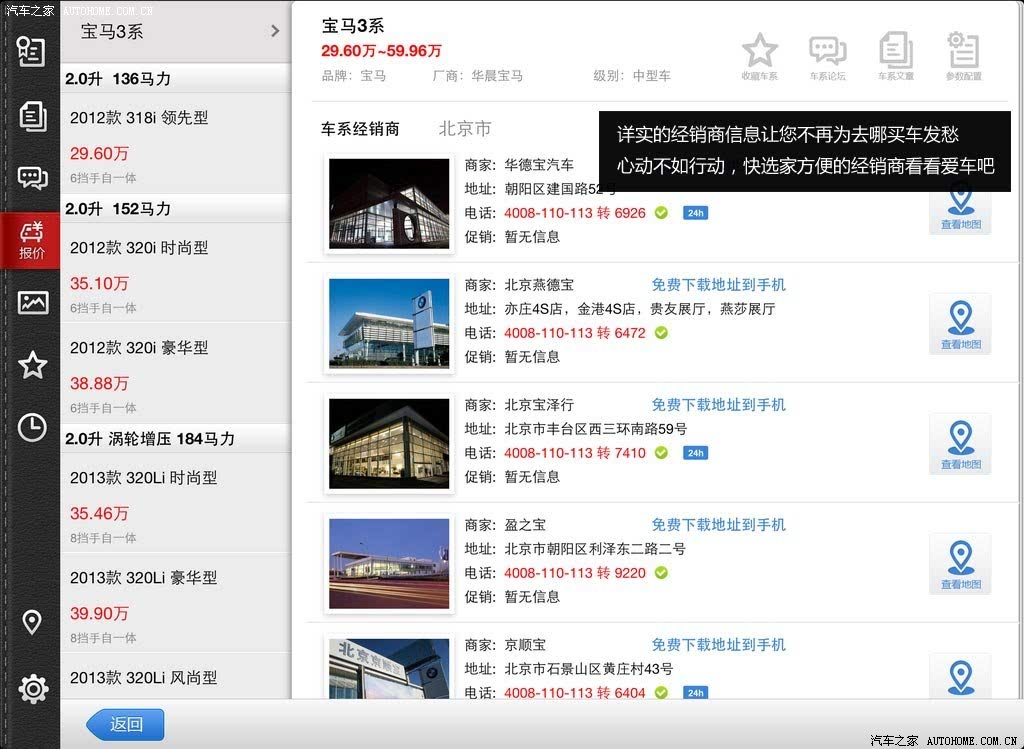The width and height of the screenshot is (1024, 749).
Task: Select the 2.0升 136马力 engine group header
Action: [x=176, y=78]
